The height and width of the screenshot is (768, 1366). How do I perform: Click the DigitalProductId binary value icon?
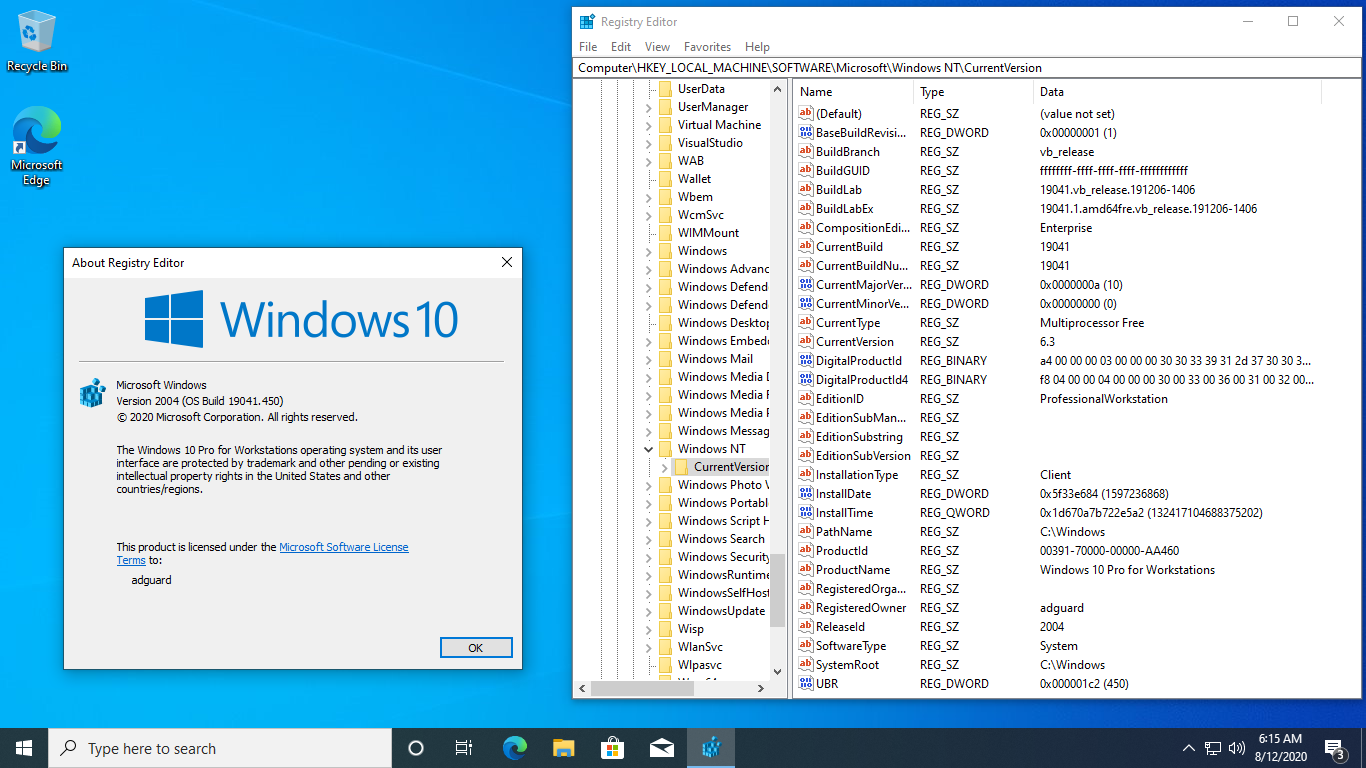pyautogui.click(x=806, y=361)
